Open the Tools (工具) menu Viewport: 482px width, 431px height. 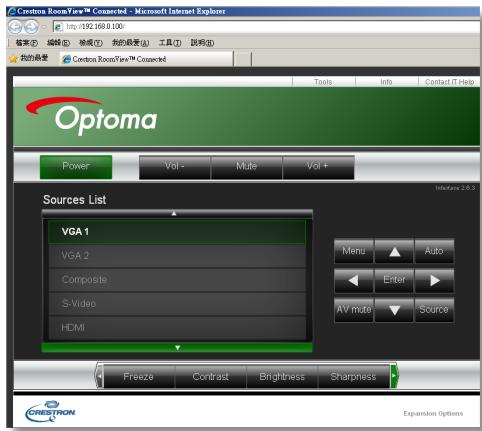170,43
